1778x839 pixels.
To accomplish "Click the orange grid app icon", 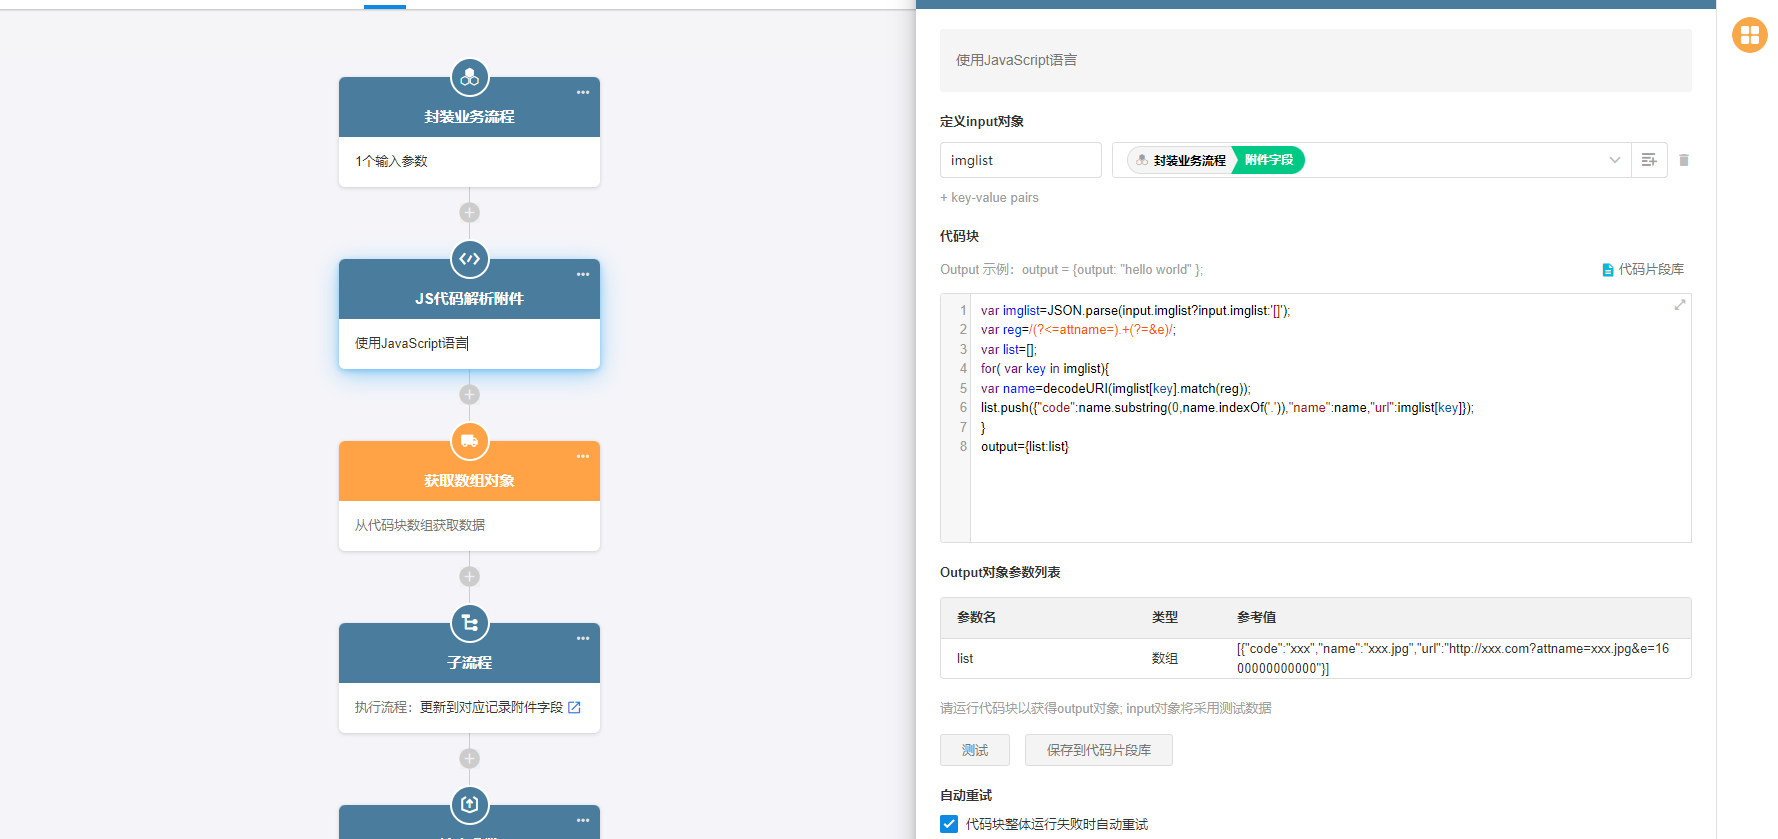I will (x=1749, y=35).
